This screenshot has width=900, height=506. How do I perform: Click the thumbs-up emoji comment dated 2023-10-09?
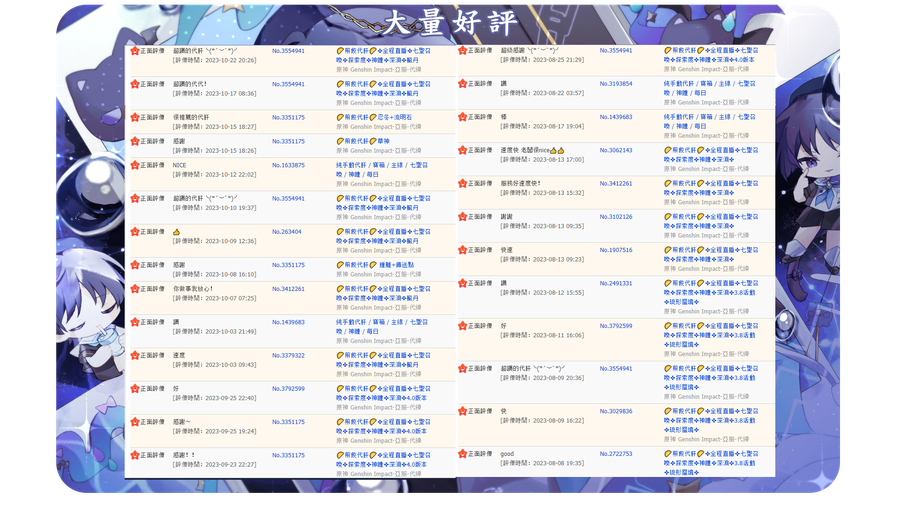tap(176, 232)
